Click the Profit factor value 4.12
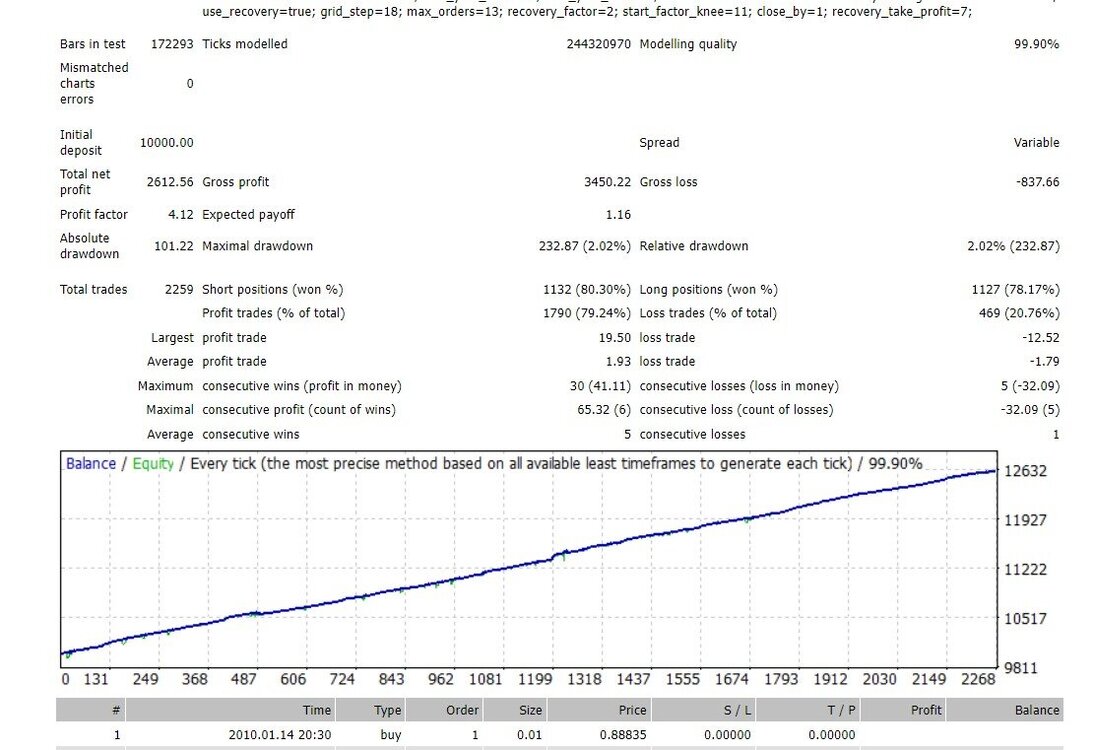This screenshot has width=1094, height=750. pyautogui.click(x=181, y=215)
